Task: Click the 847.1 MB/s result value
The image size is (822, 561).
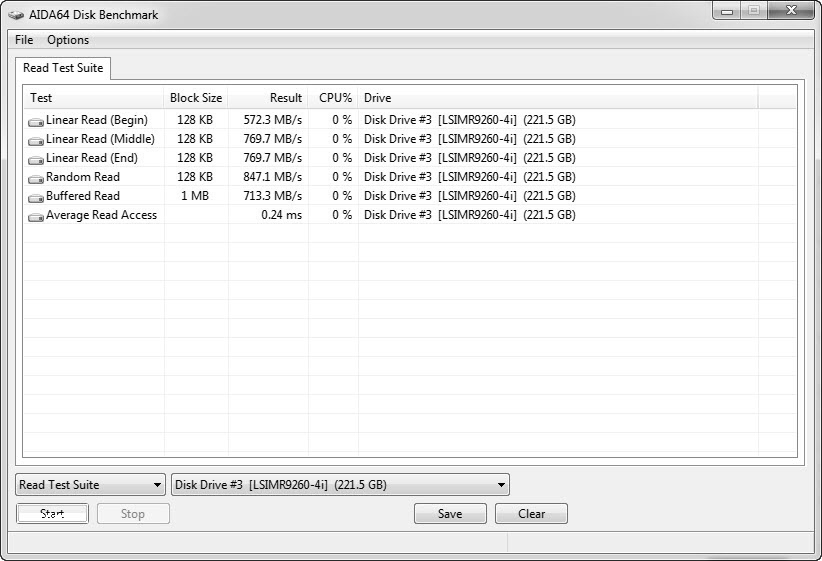Action: [x=273, y=177]
